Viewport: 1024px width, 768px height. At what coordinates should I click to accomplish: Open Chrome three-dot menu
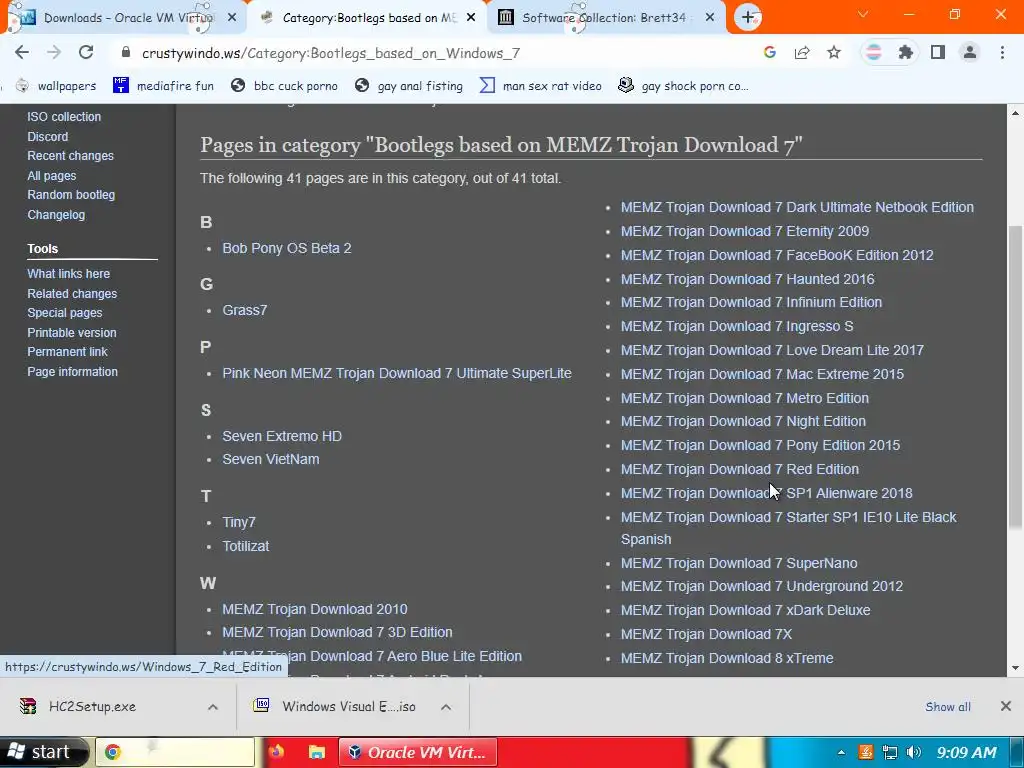1002,52
